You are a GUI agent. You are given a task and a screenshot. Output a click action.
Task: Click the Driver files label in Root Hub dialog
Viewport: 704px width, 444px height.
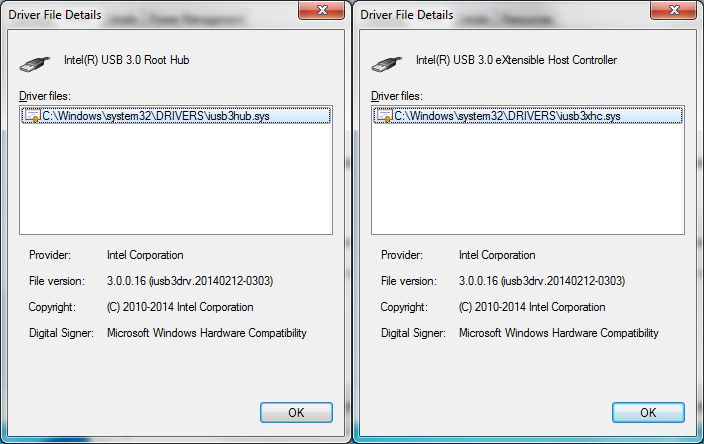pyautogui.click(x=45, y=96)
